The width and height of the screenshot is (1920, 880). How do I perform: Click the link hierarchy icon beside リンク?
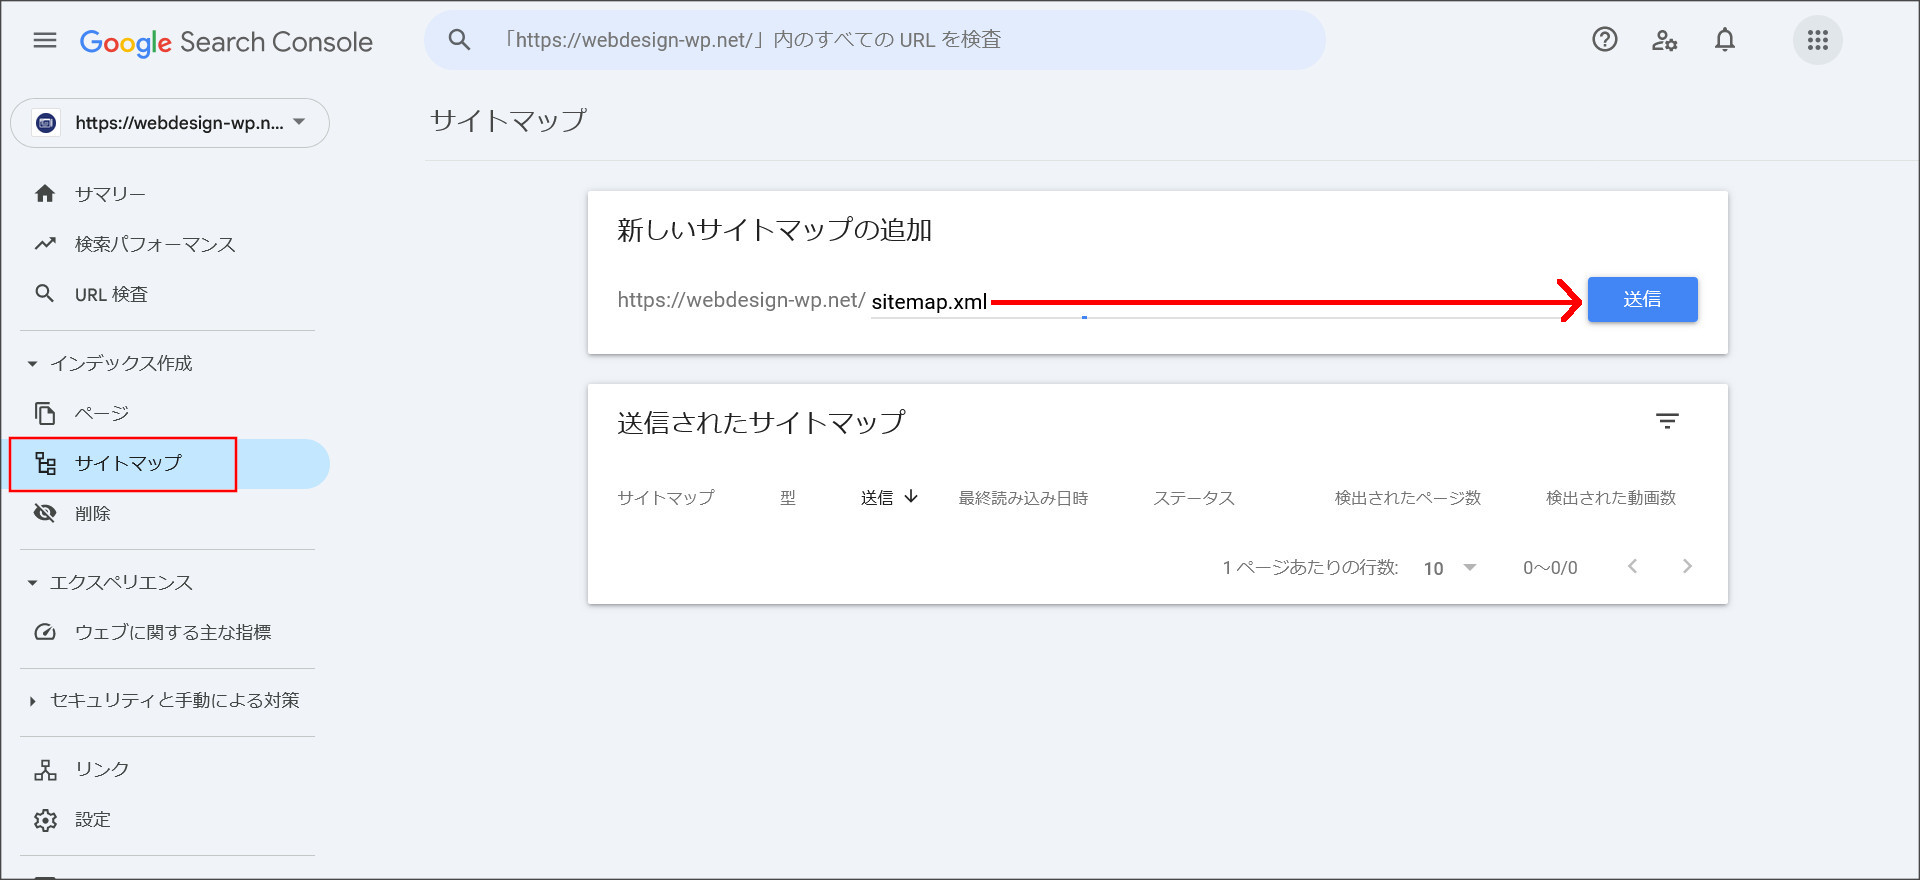pyautogui.click(x=45, y=769)
